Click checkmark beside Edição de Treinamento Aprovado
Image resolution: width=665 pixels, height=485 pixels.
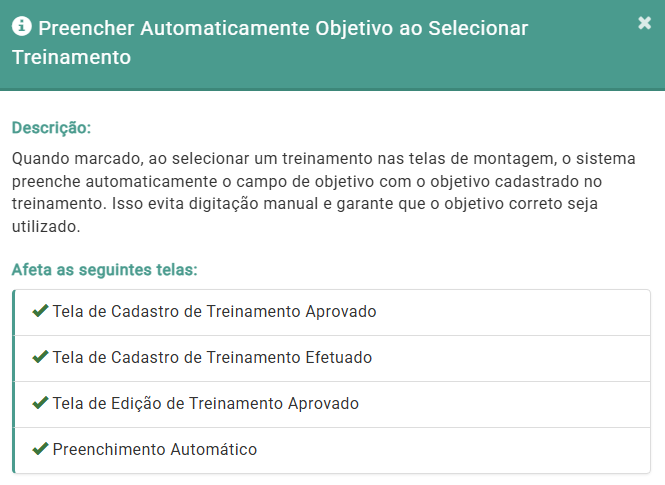40,403
